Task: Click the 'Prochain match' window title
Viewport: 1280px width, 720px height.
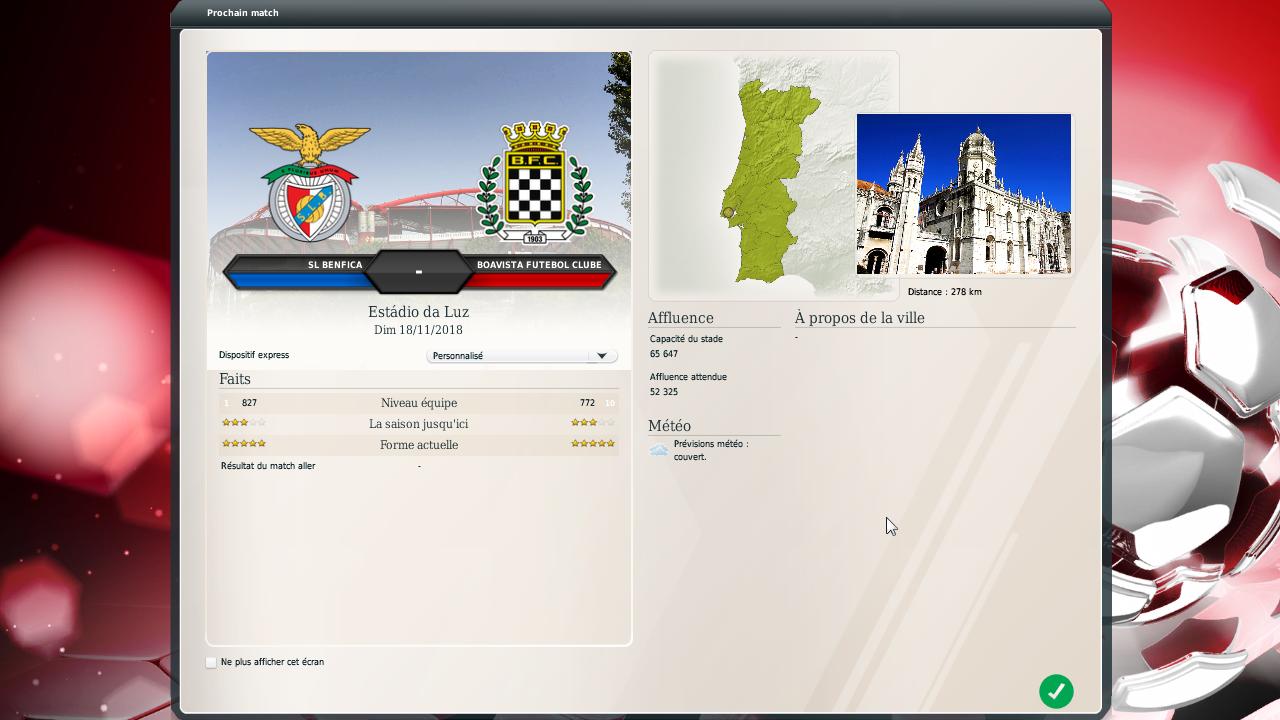Action: click(243, 13)
